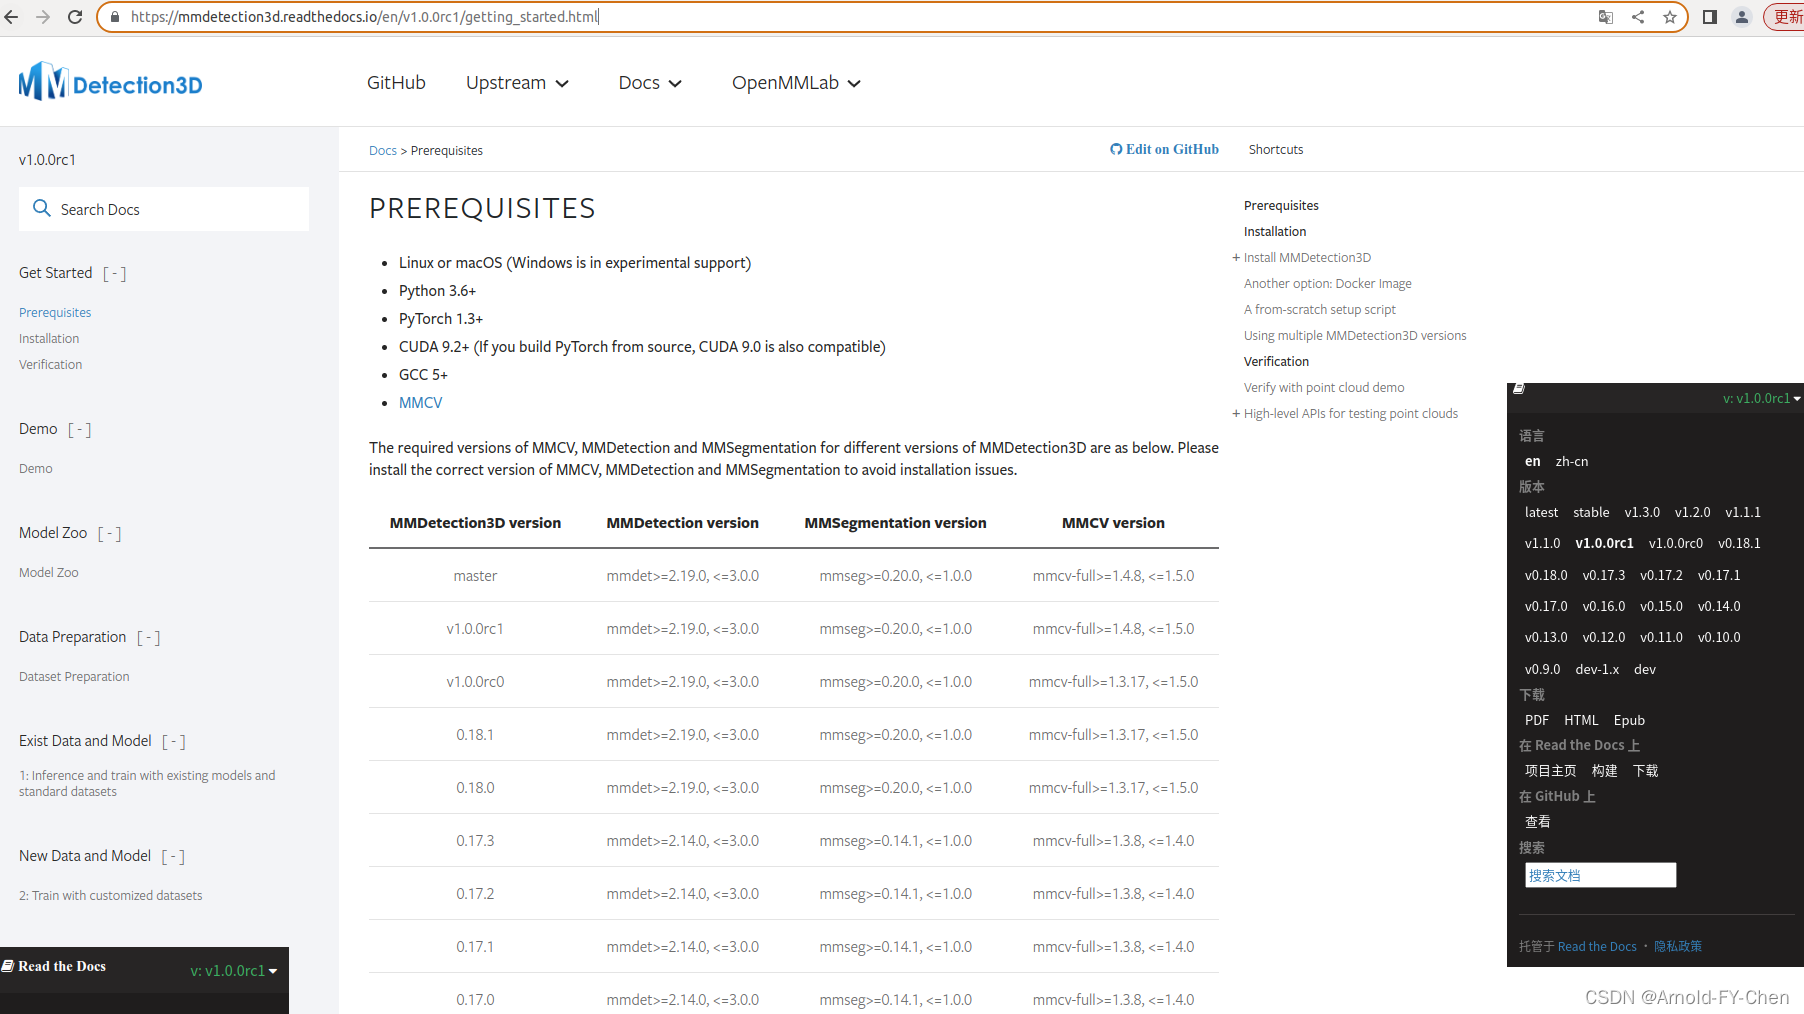Collapse the Get Started section
Screen dimensions: 1804x1014
coord(115,273)
